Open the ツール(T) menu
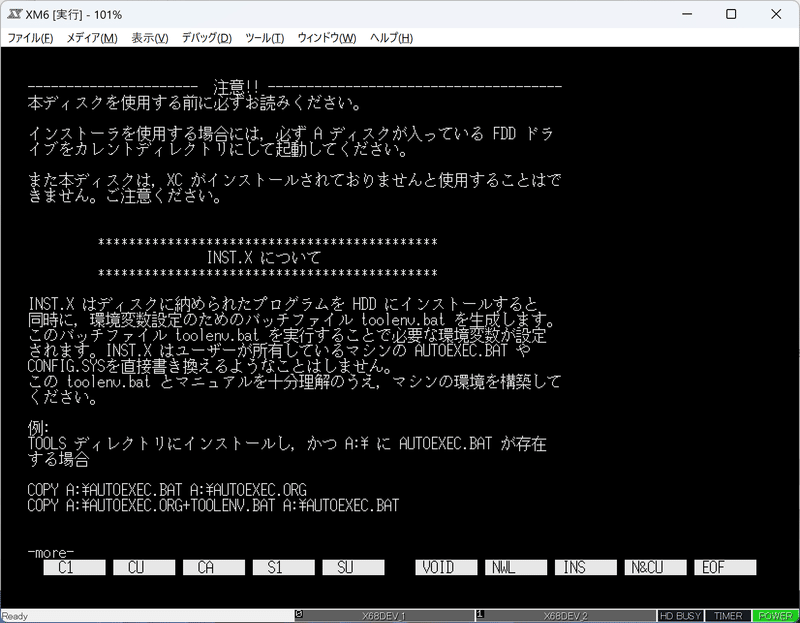 [264, 38]
